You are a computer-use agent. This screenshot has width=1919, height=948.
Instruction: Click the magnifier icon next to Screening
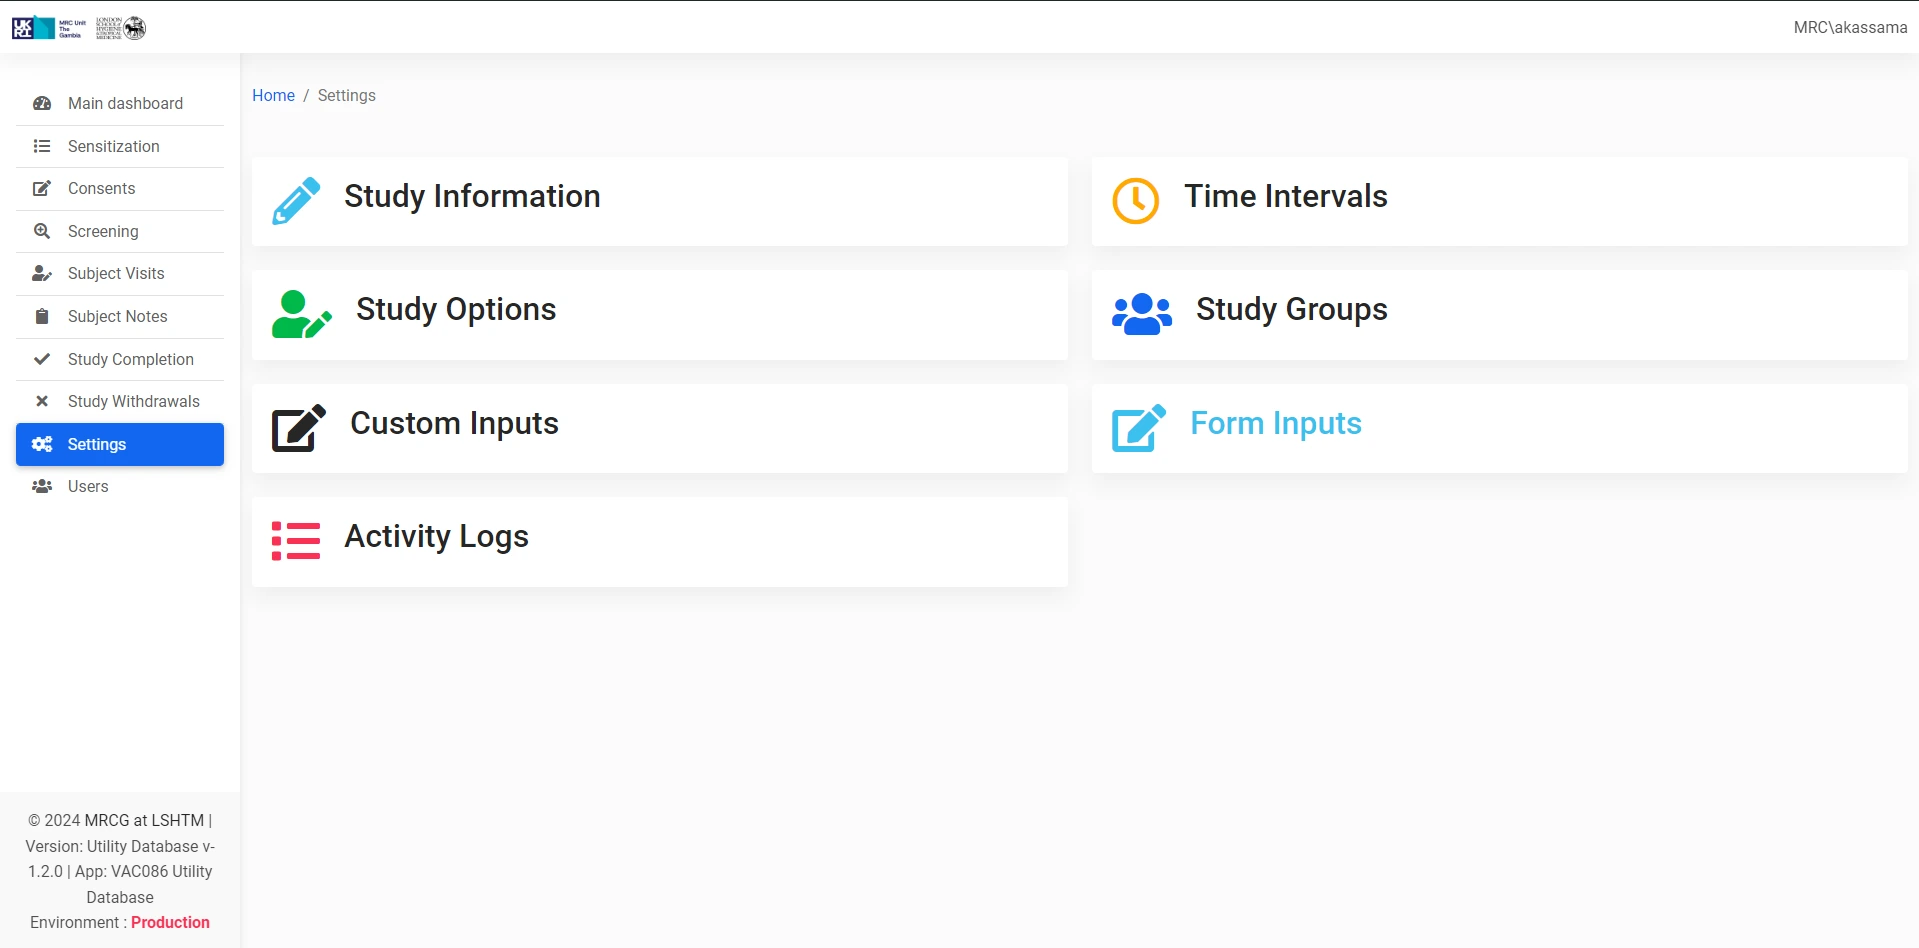42,231
